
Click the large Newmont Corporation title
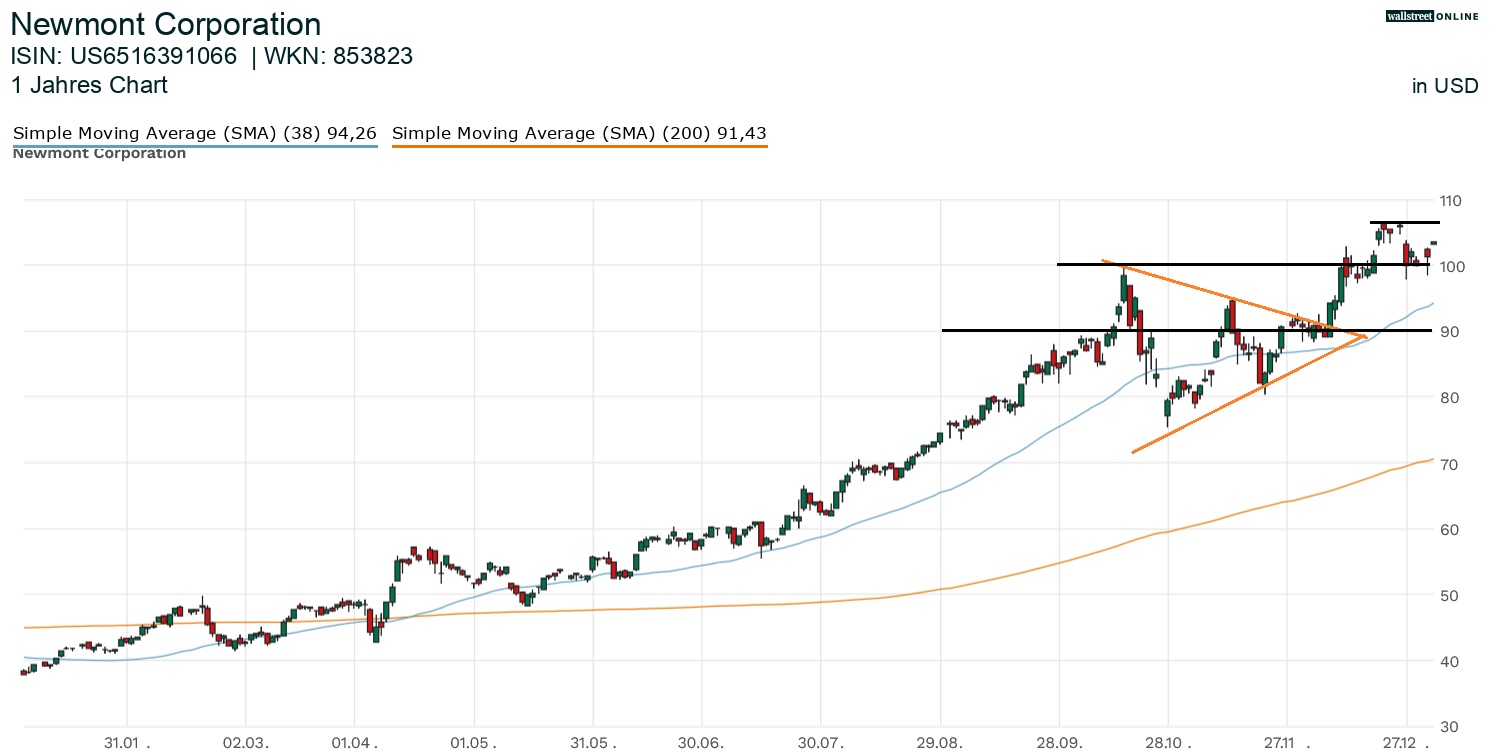(166, 25)
